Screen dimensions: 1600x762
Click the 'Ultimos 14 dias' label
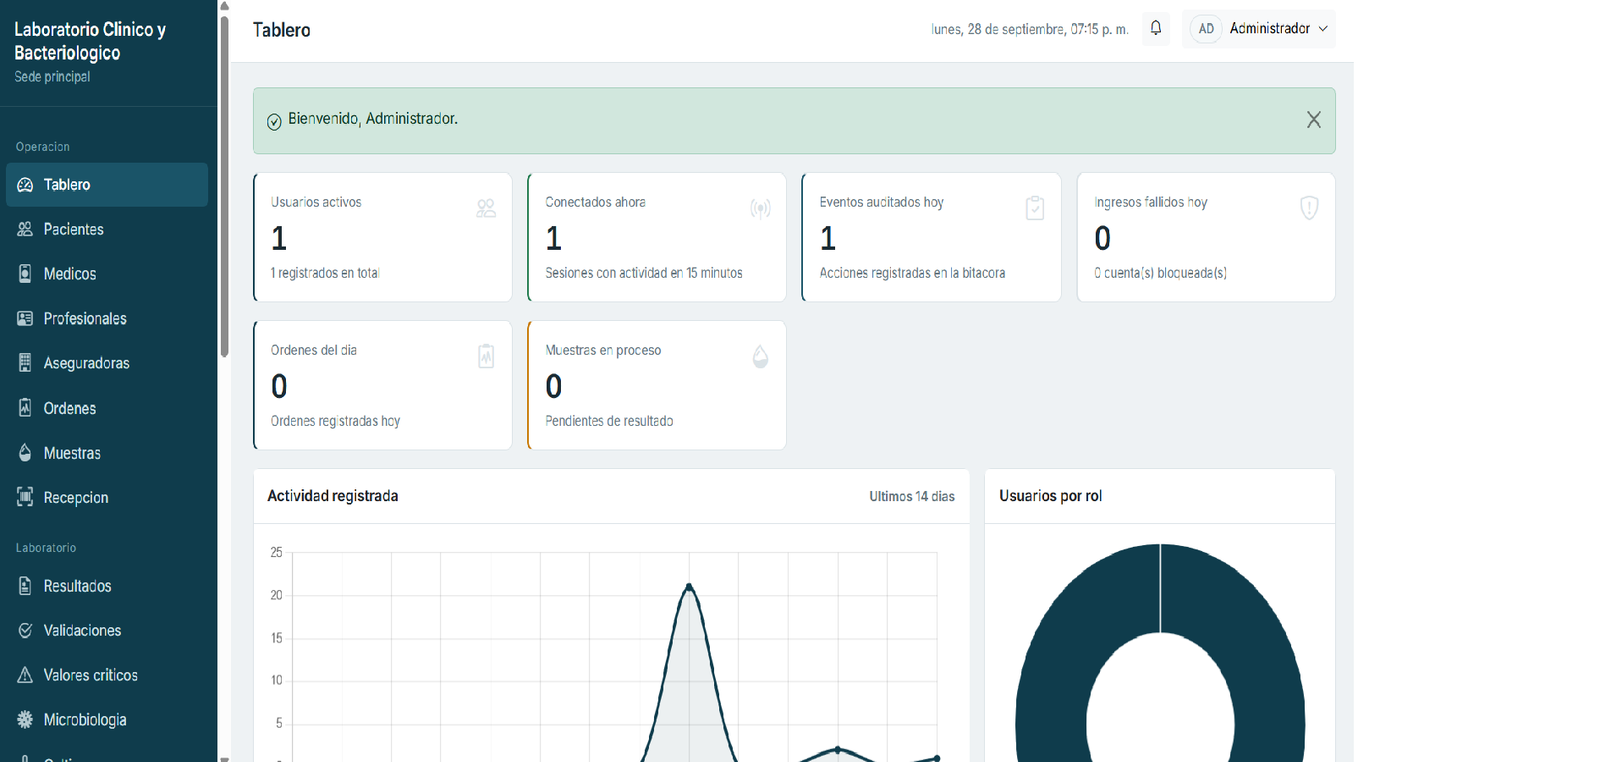tap(912, 496)
